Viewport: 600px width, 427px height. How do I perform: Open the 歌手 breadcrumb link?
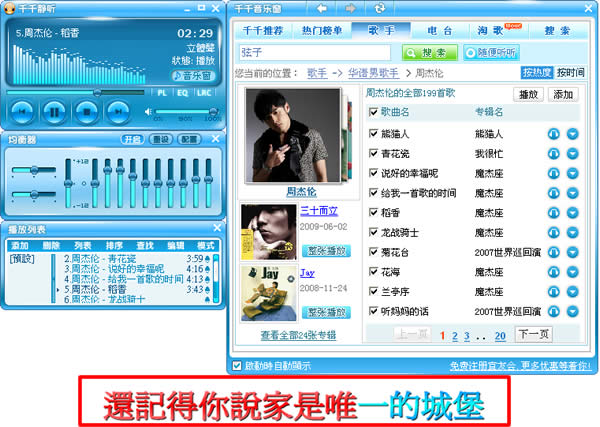(317, 73)
